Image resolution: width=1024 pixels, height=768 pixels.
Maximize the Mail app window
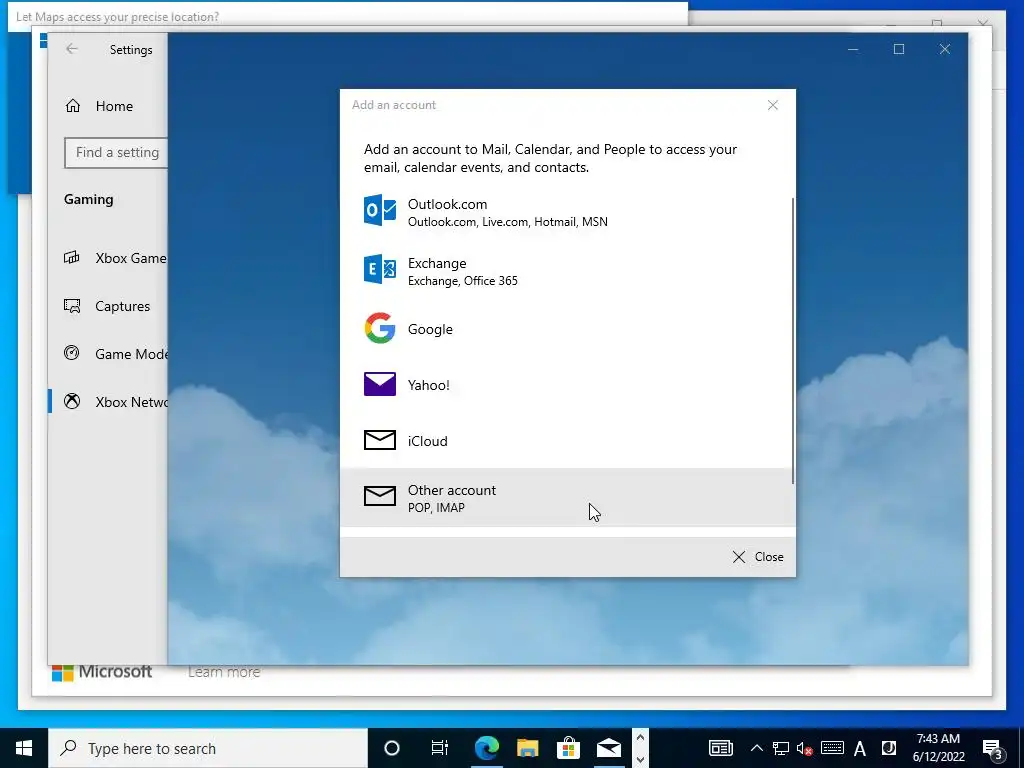click(899, 50)
